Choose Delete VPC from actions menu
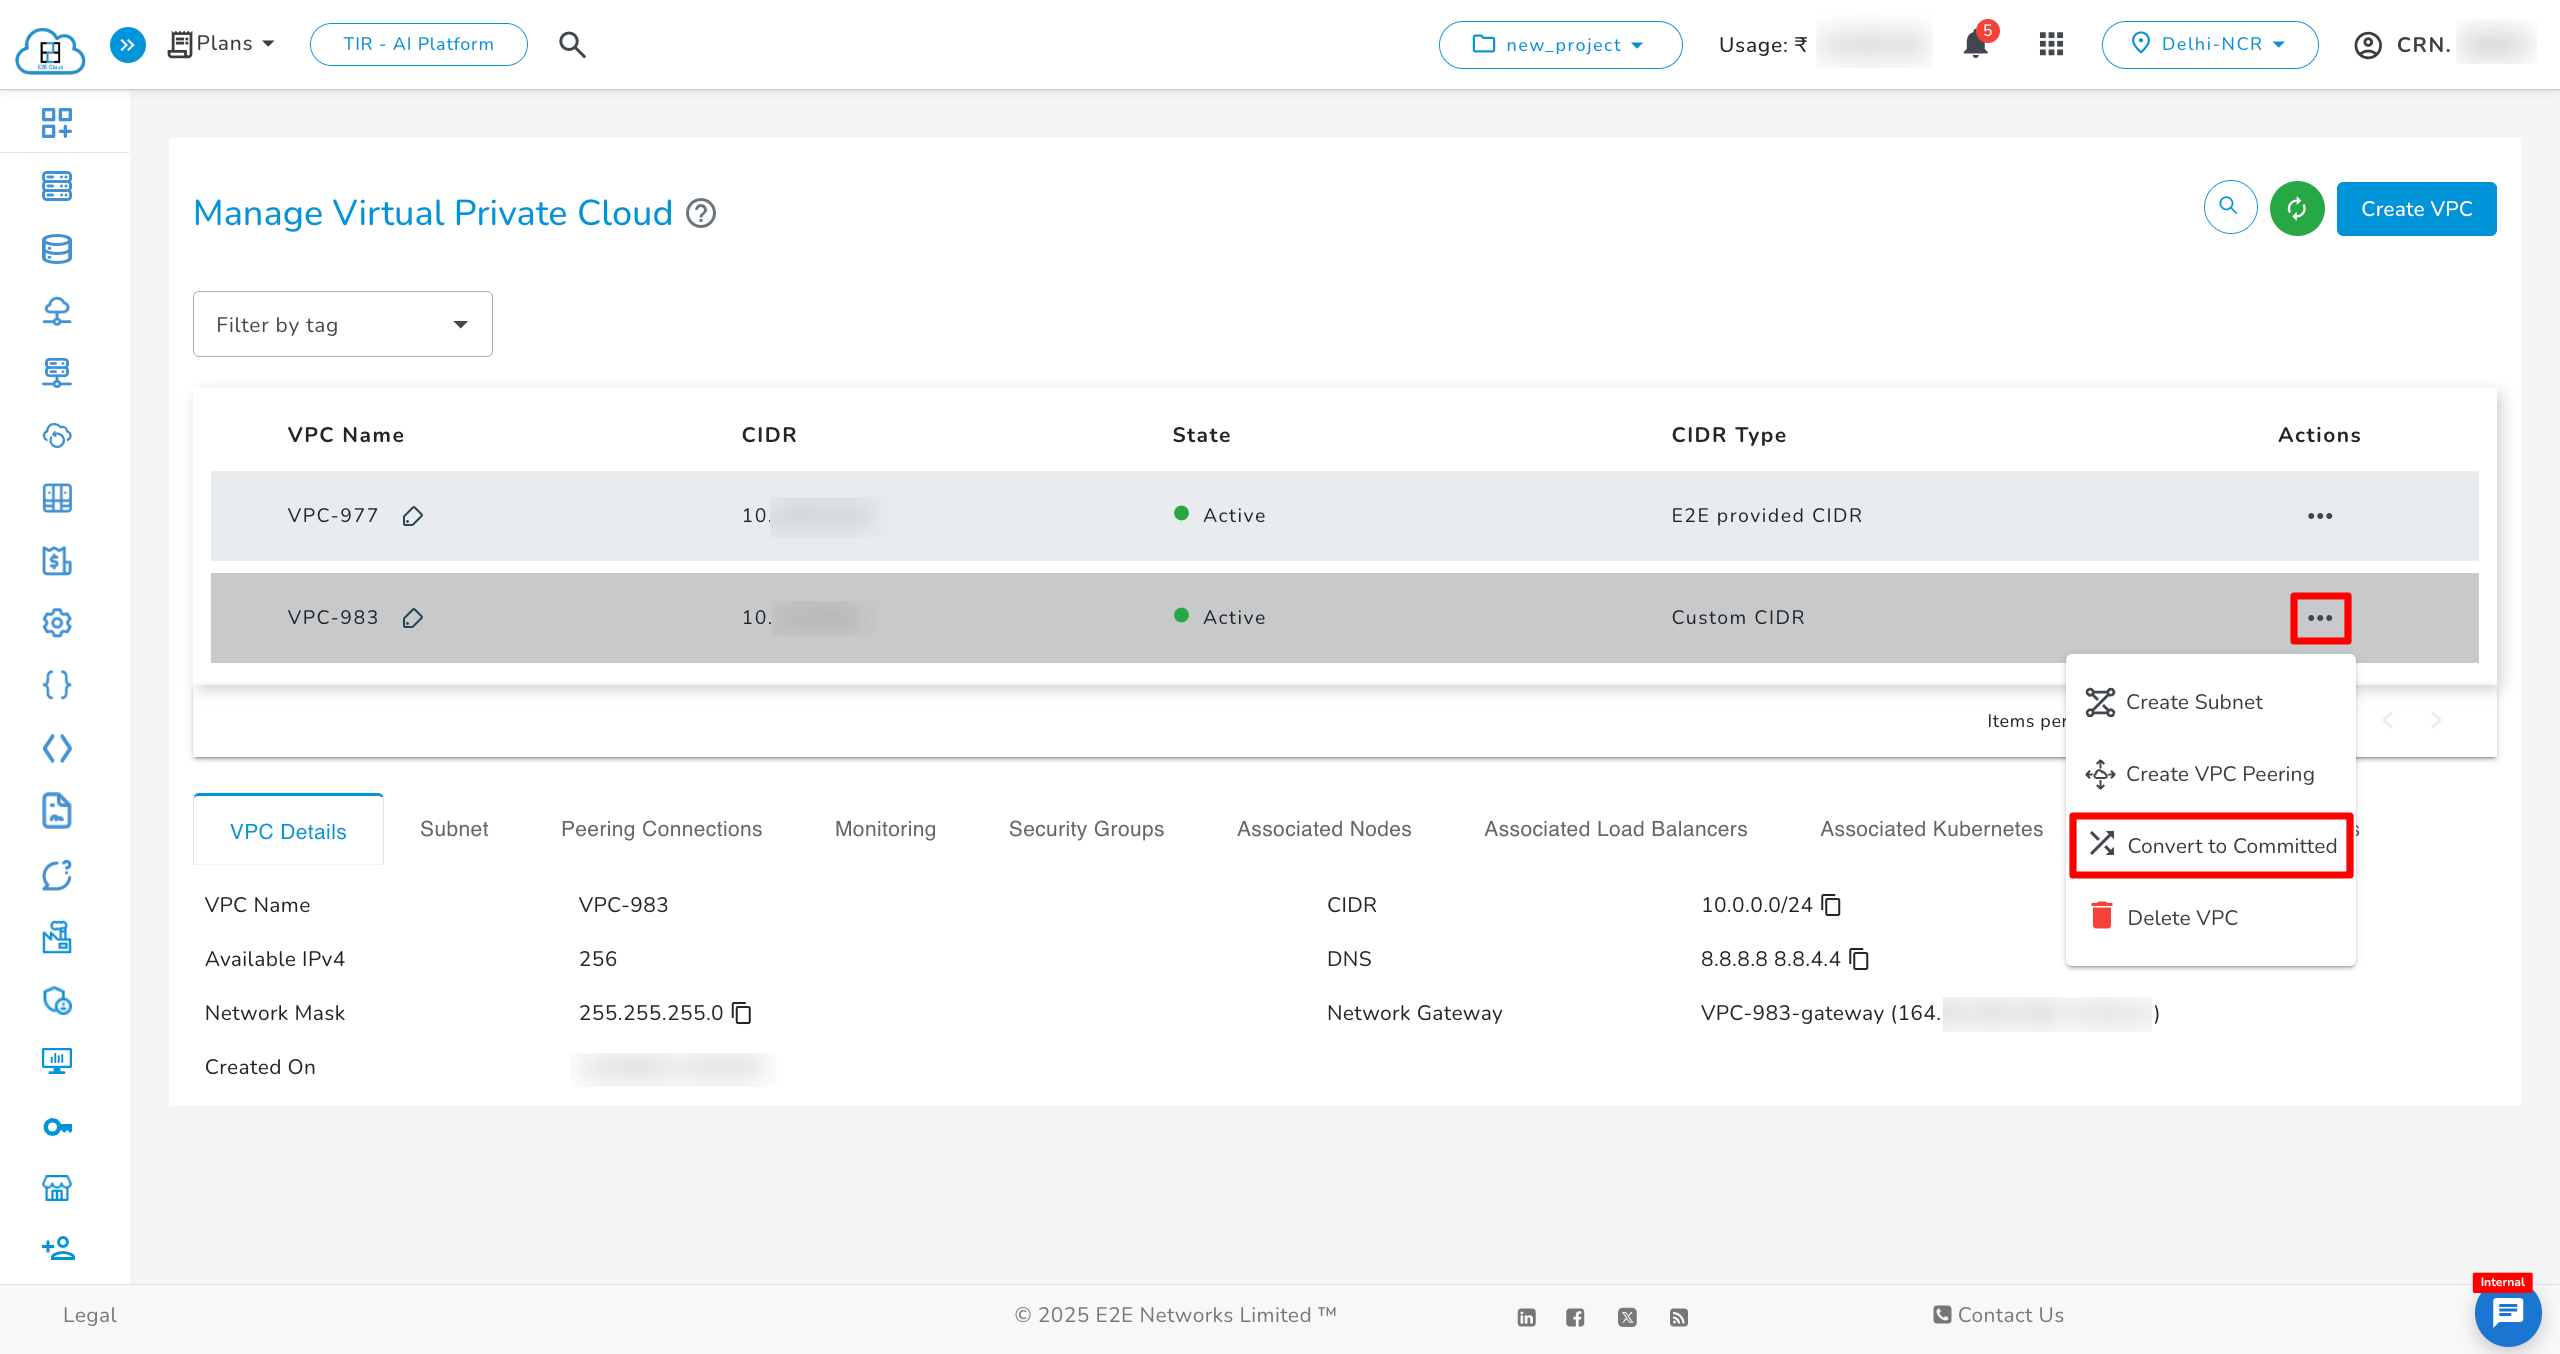This screenshot has height=1354, width=2560. (x=2181, y=918)
